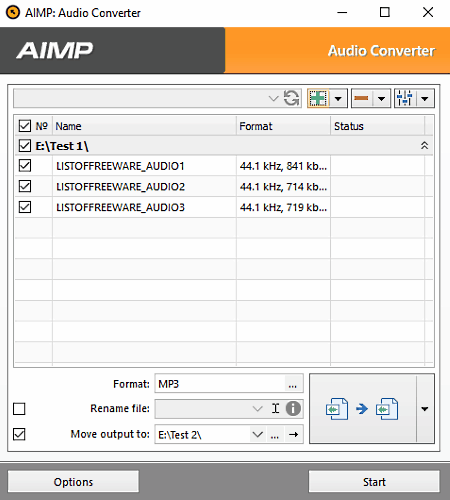Click the AIMP logo in title bar
The image size is (450, 500).
pos(13,13)
